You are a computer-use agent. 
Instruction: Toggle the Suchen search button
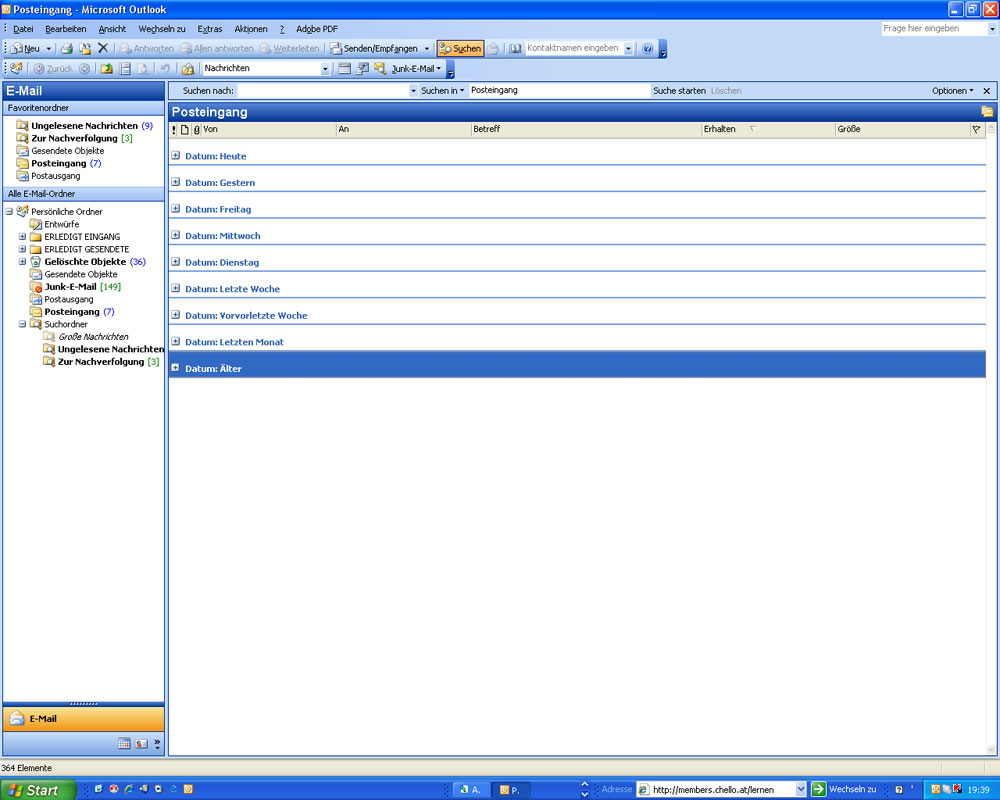point(460,48)
